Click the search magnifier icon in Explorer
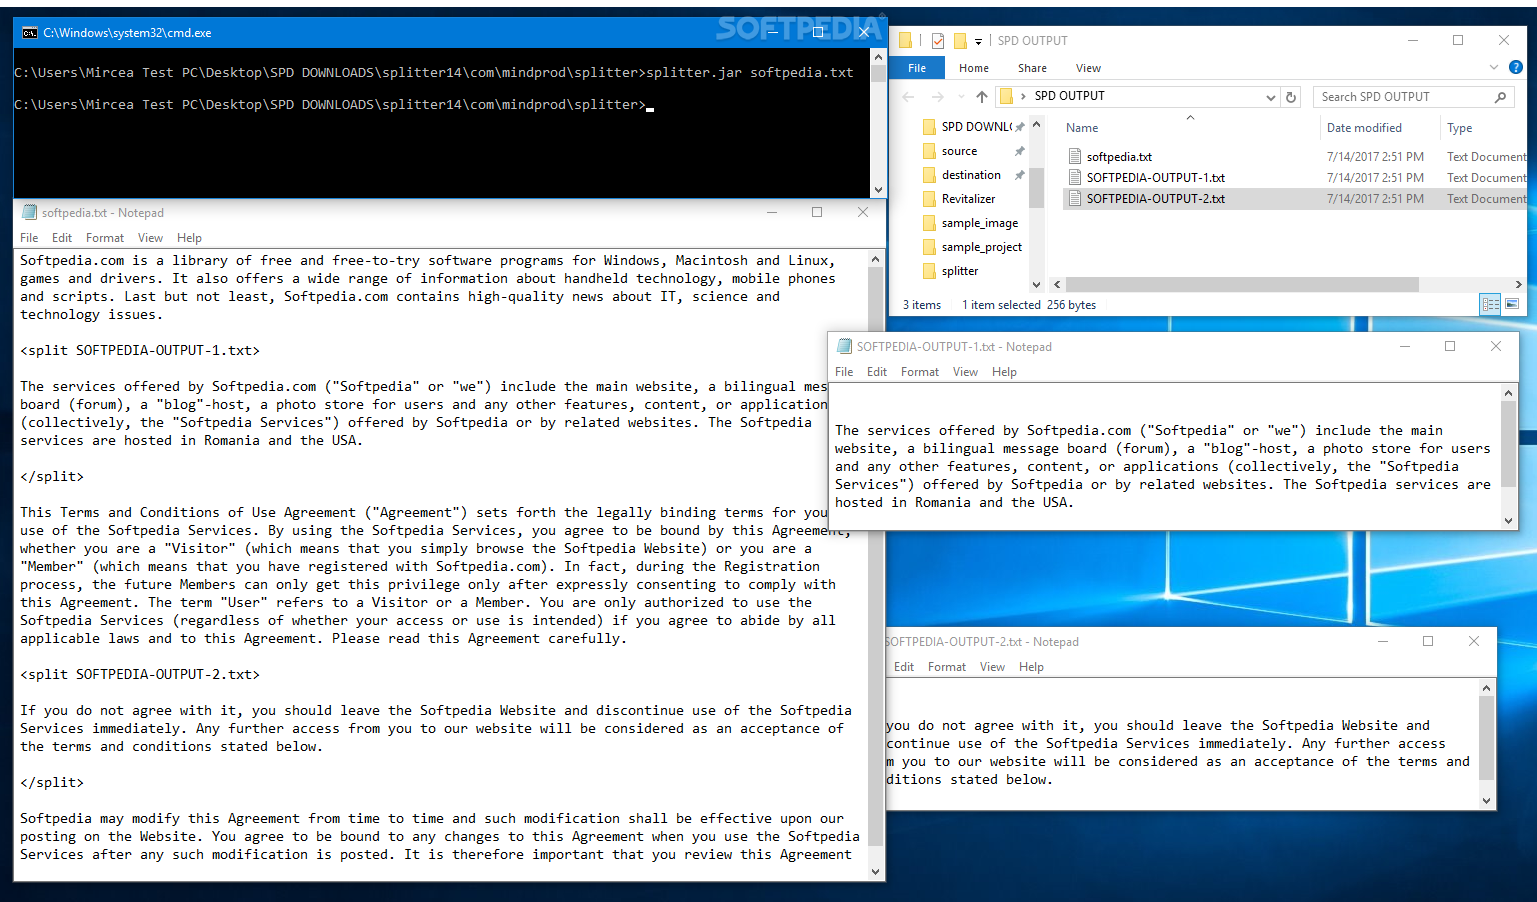This screenshot has width=1537, height=902. click(x=1500, y=97)
